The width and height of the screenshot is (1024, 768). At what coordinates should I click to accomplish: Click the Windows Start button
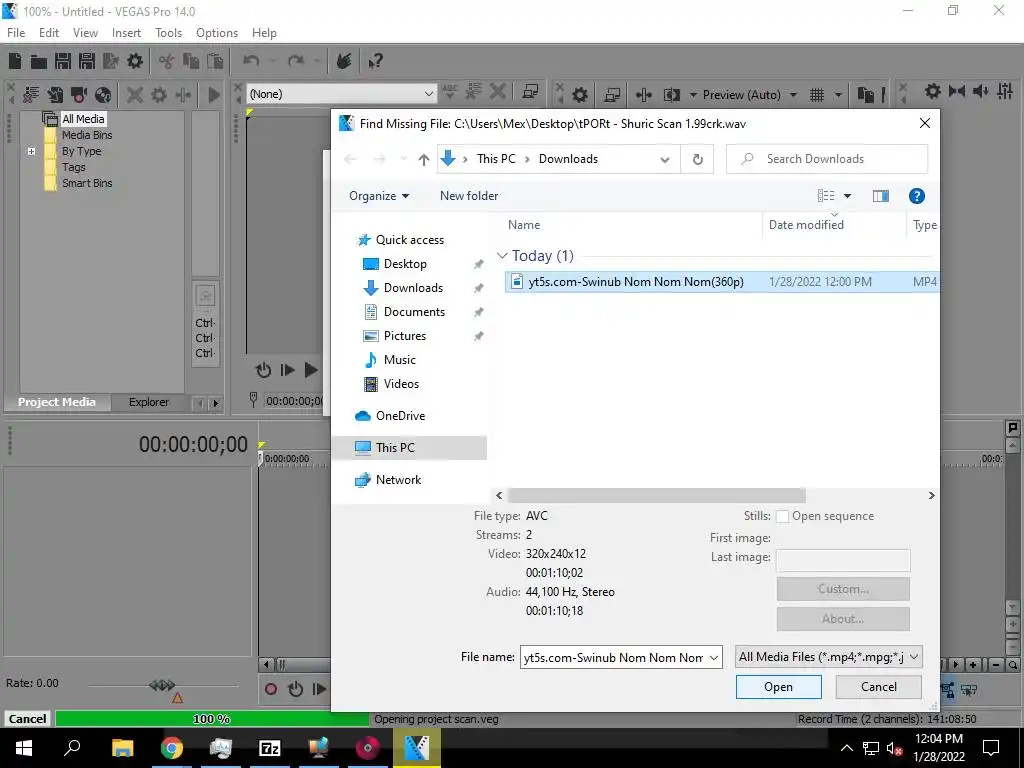(x=24, y=747)
